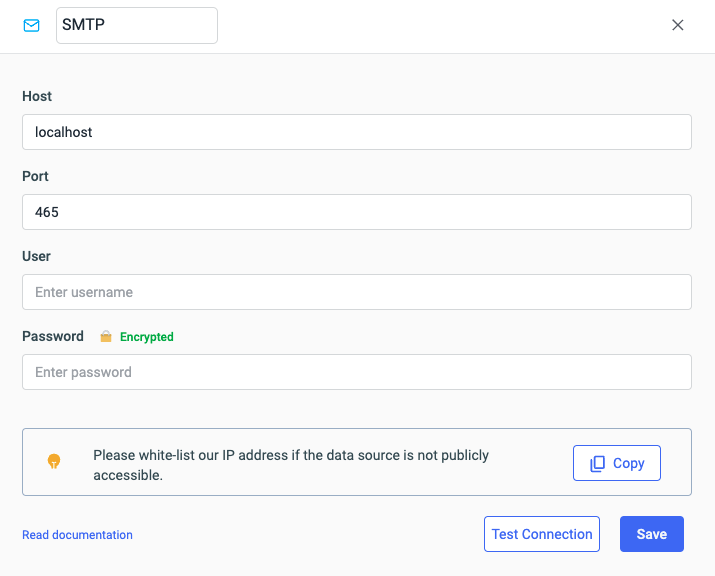715x576 pixels.
Task: Copy the IP address with Copy button
Action: pyautogui.click(x=617, y=463)
